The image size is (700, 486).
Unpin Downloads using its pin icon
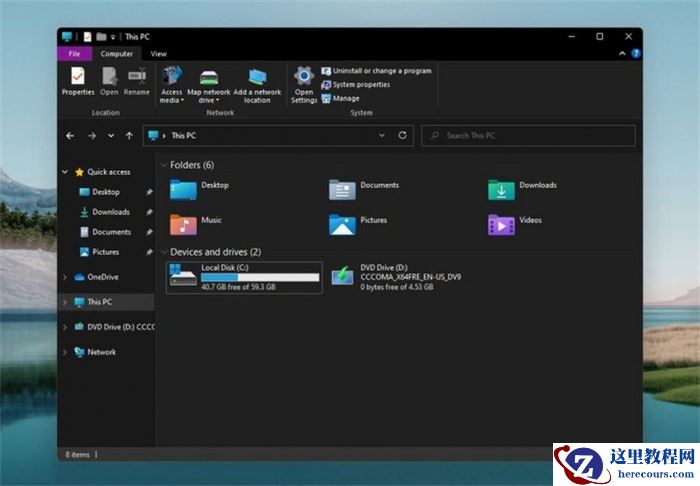click(149, 212)
